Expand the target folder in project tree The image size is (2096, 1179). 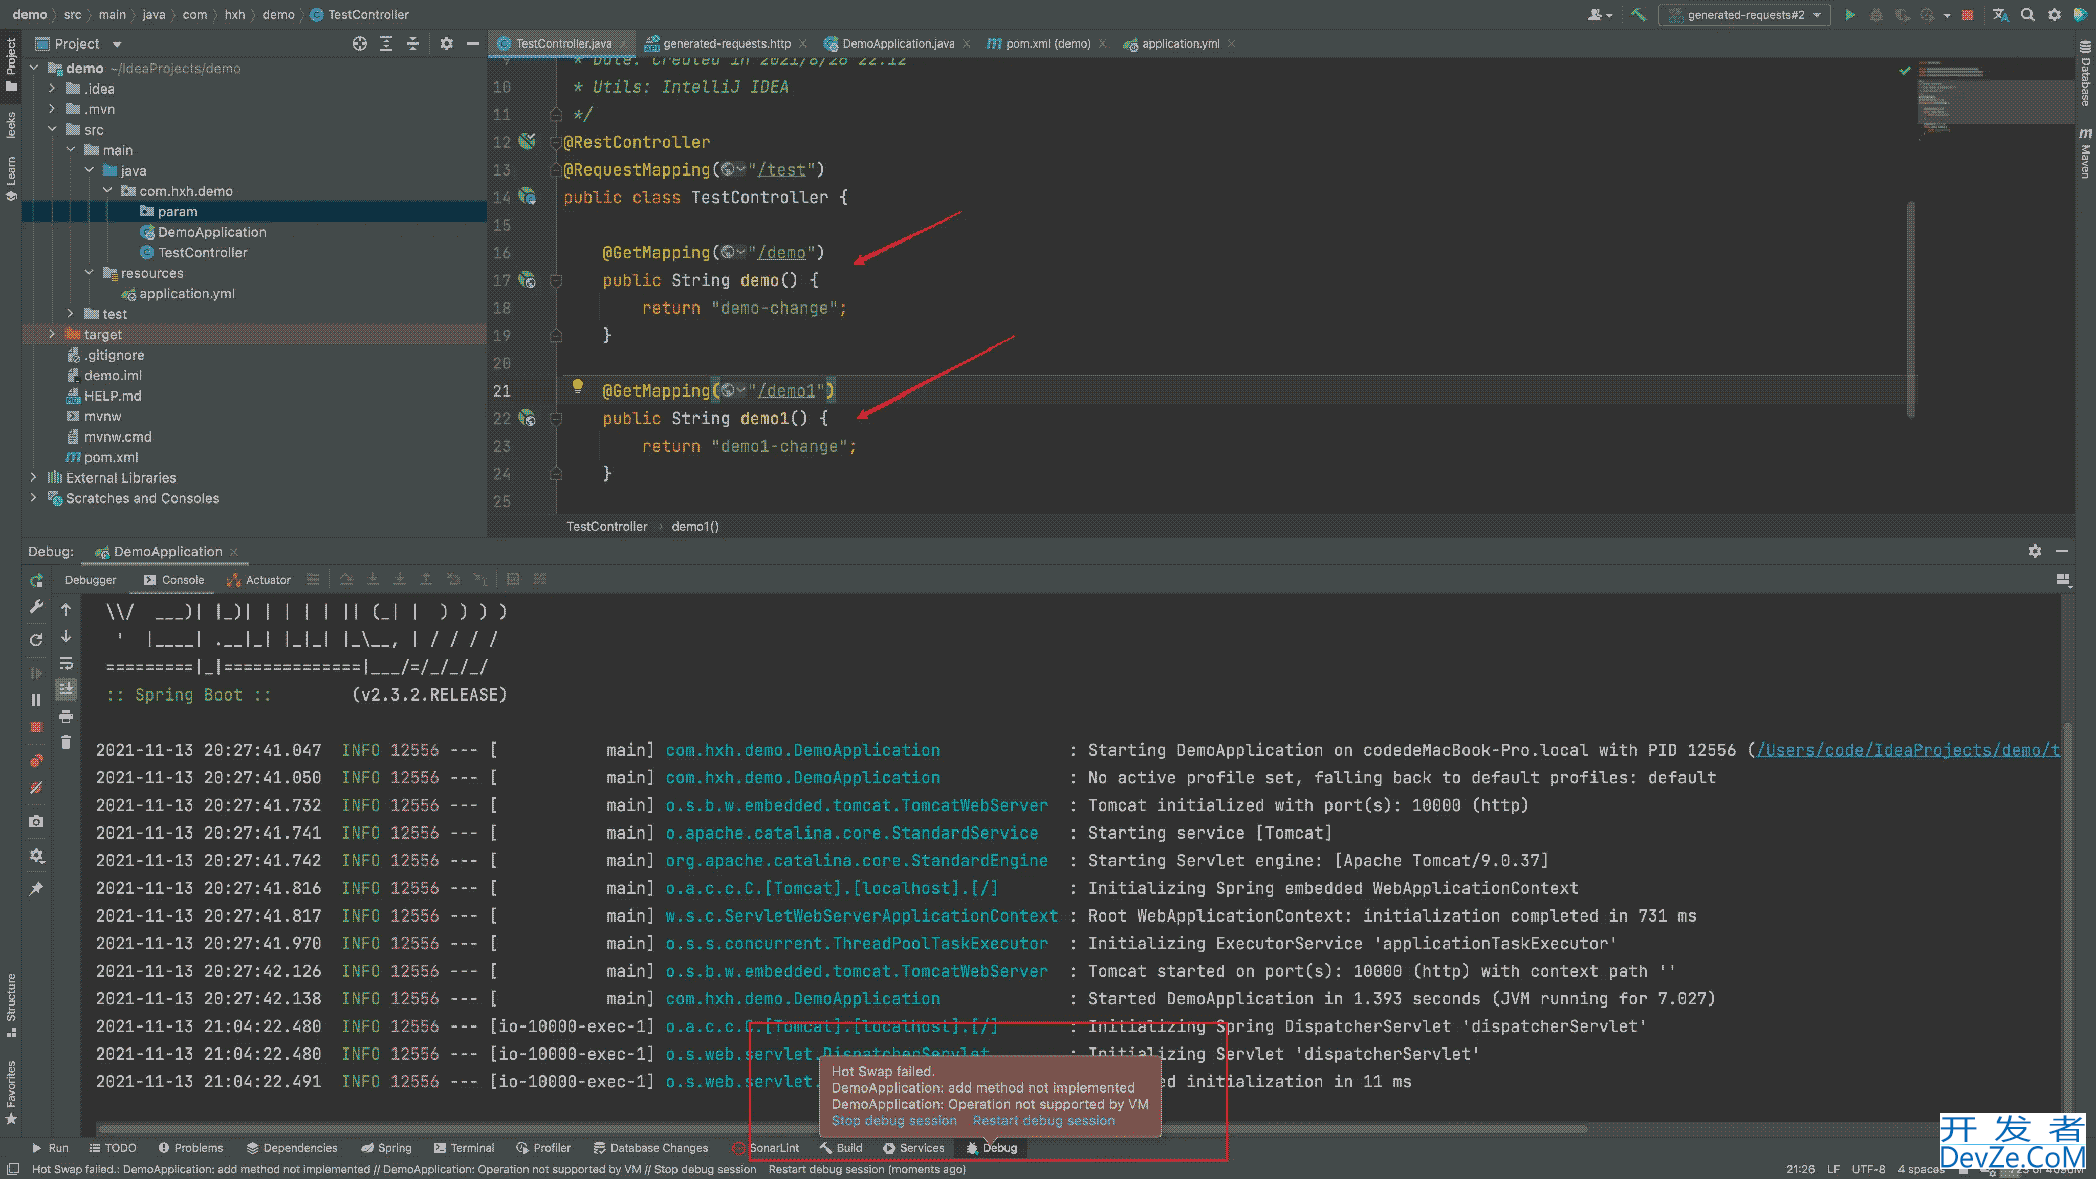click(50, 334)
